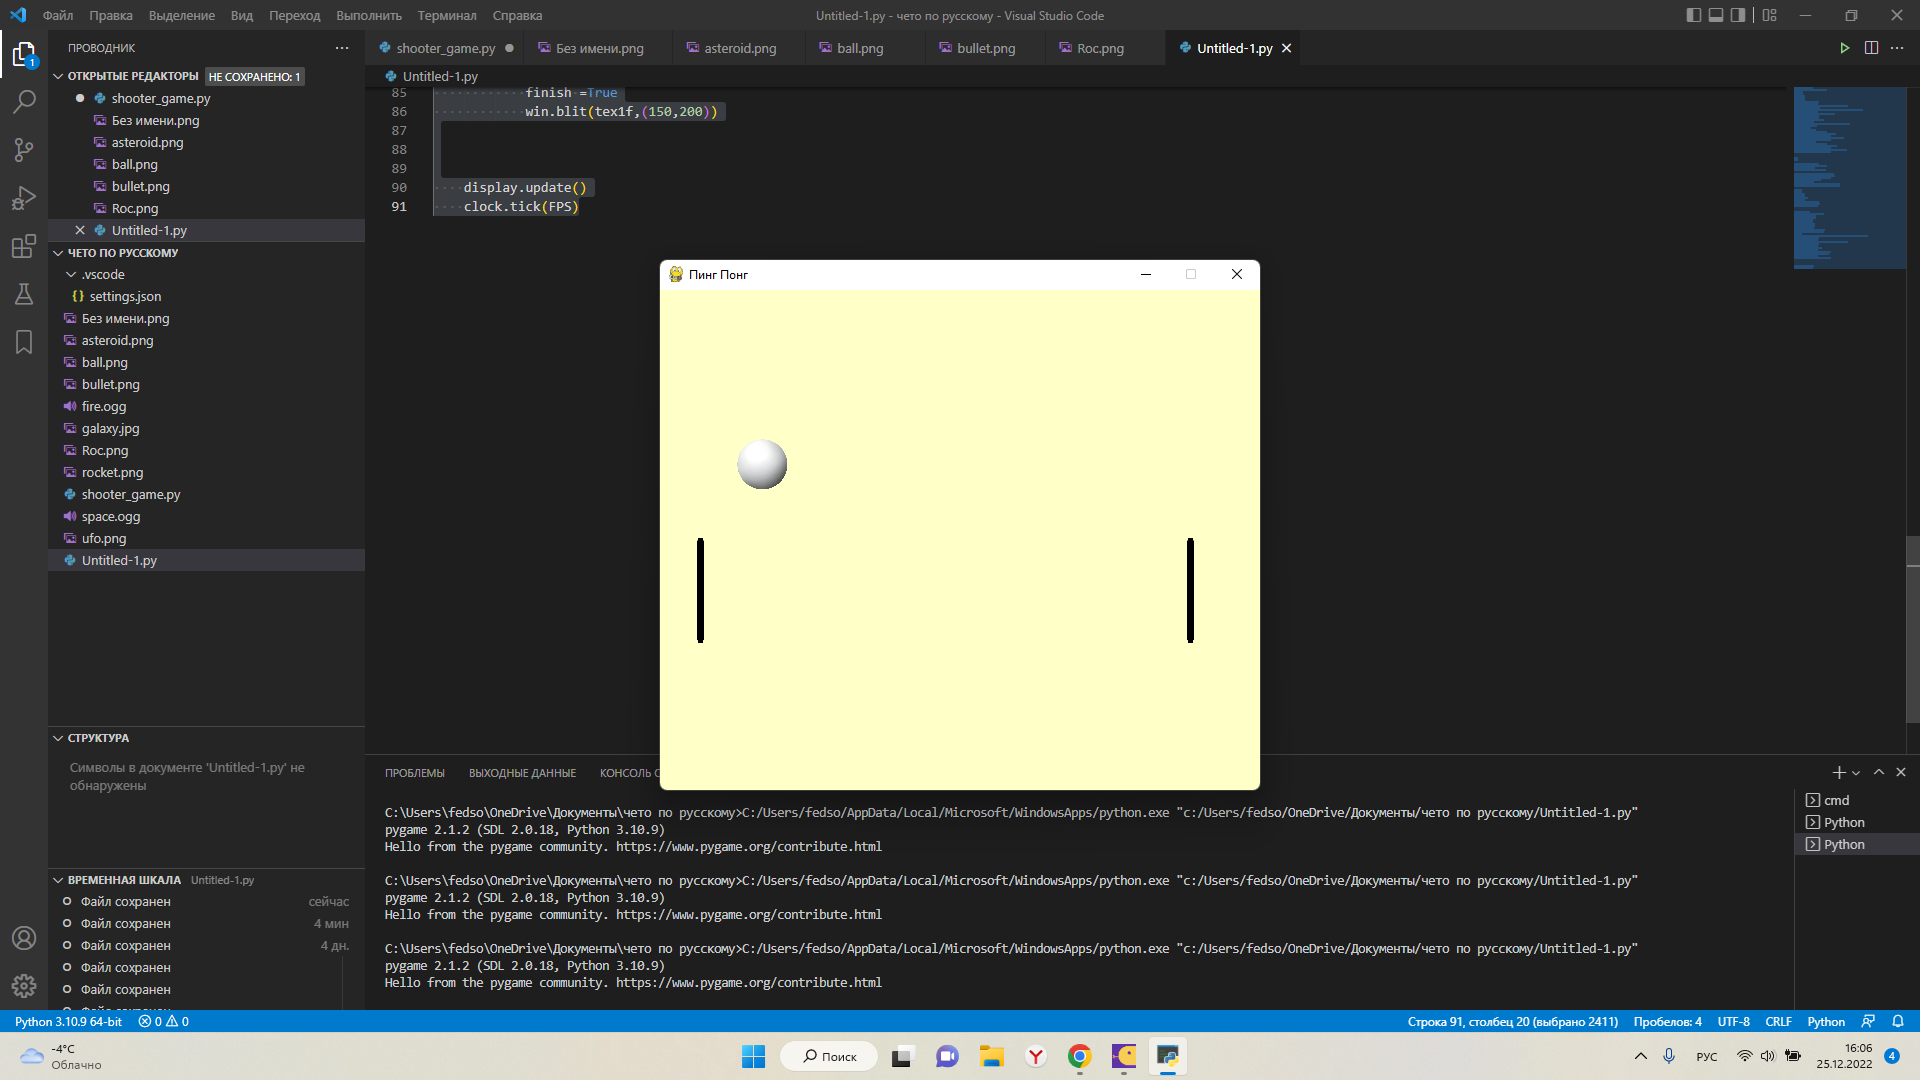Open Run and Debug view
This screenshot has height=1080, width=1920.
(x=24, y=198)
